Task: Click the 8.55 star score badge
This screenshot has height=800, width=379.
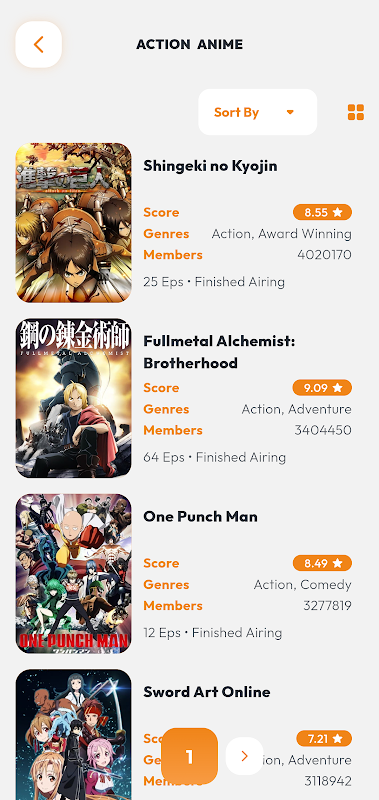Action: (322, 212)
